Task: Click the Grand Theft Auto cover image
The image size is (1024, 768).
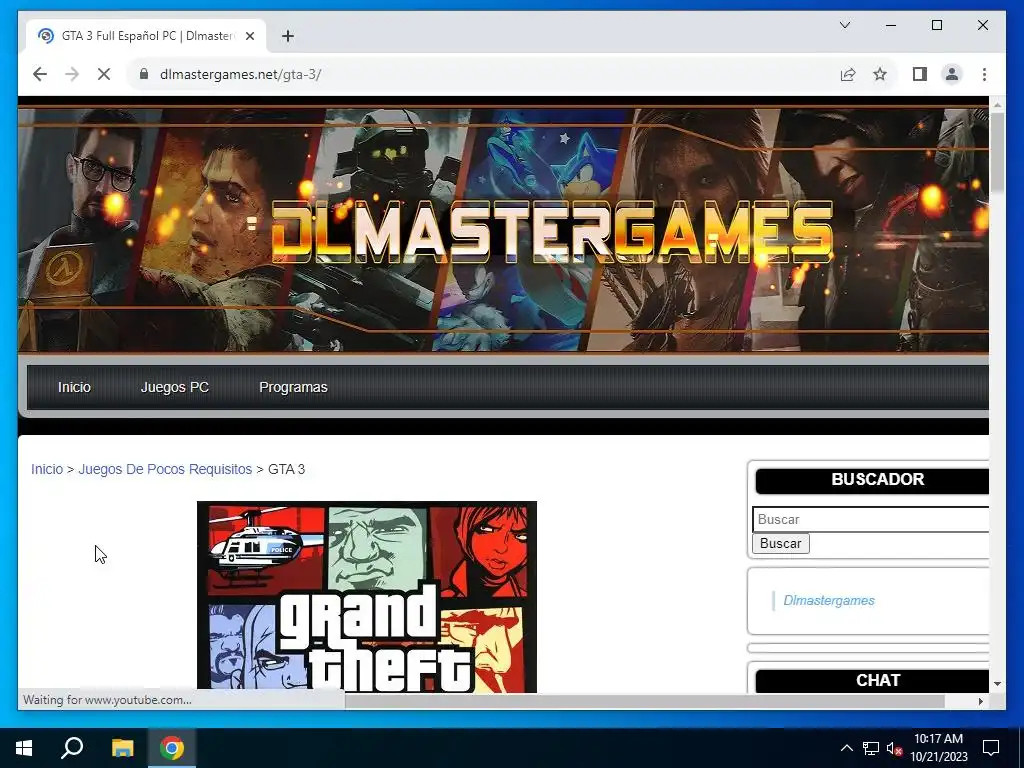Action: [367, 597]
